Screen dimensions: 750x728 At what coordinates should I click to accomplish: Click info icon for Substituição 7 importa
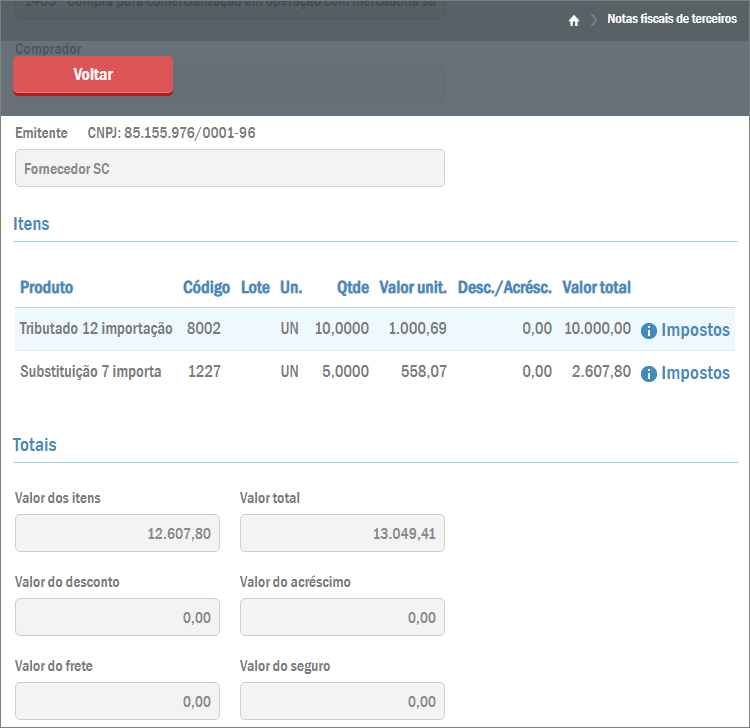648,374
